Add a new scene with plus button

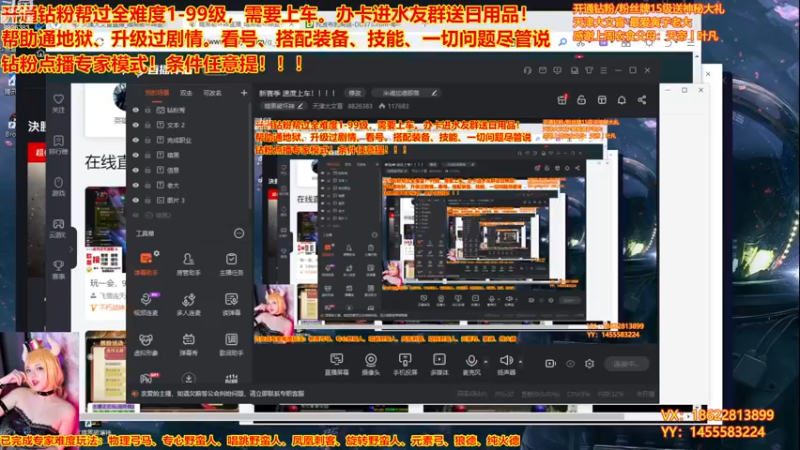[x=244, y=93]
